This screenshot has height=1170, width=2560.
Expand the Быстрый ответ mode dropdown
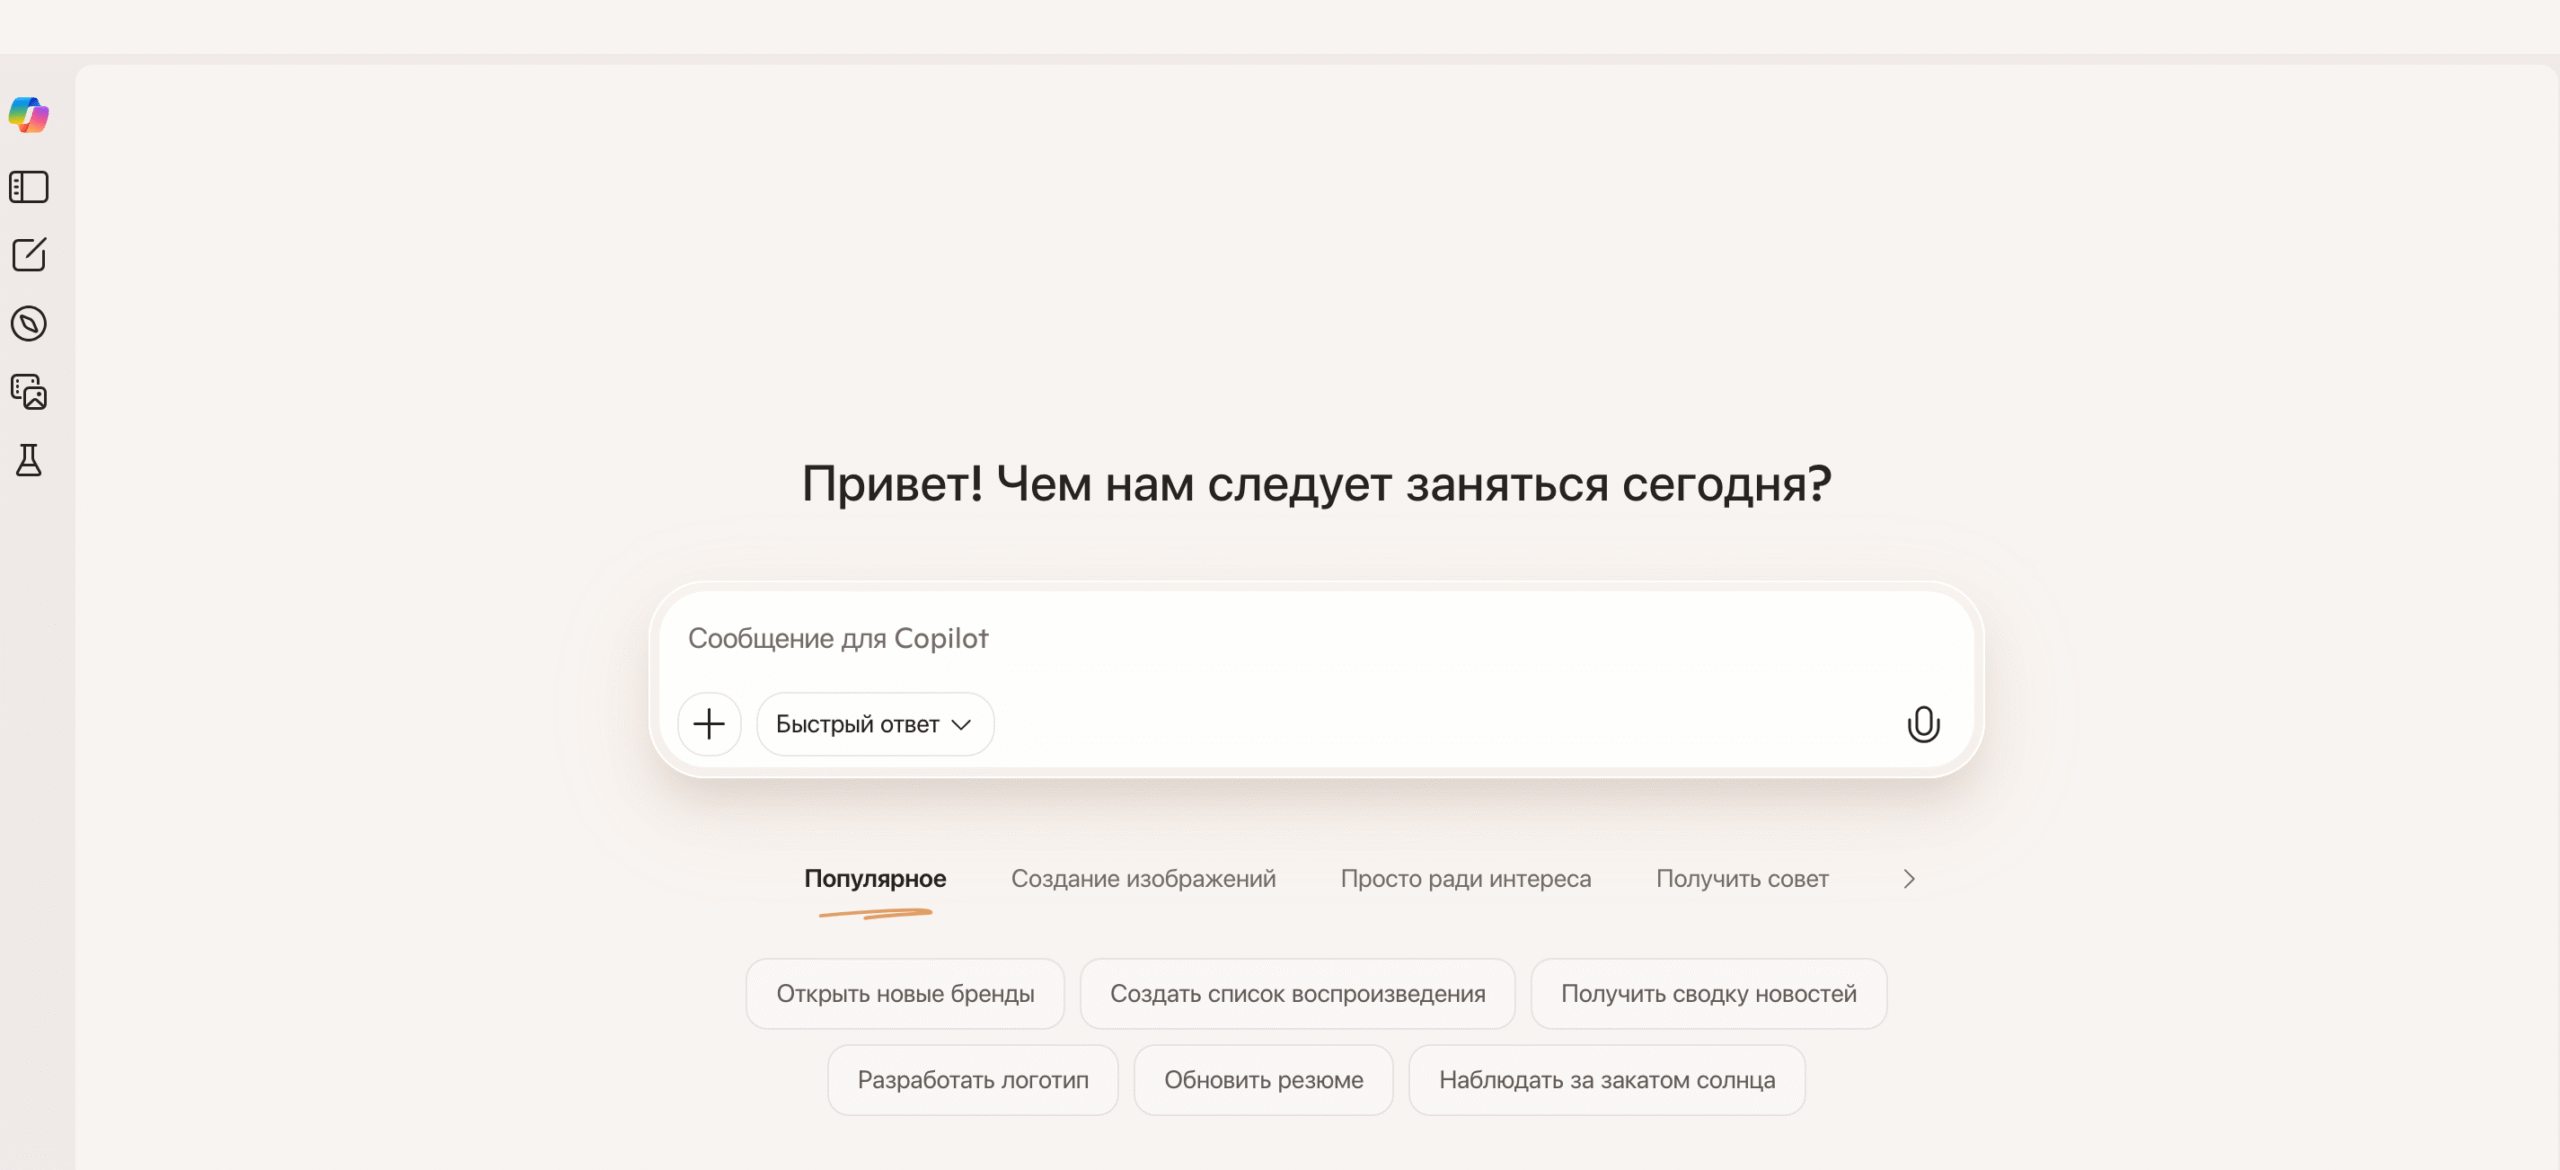point(874,724)
